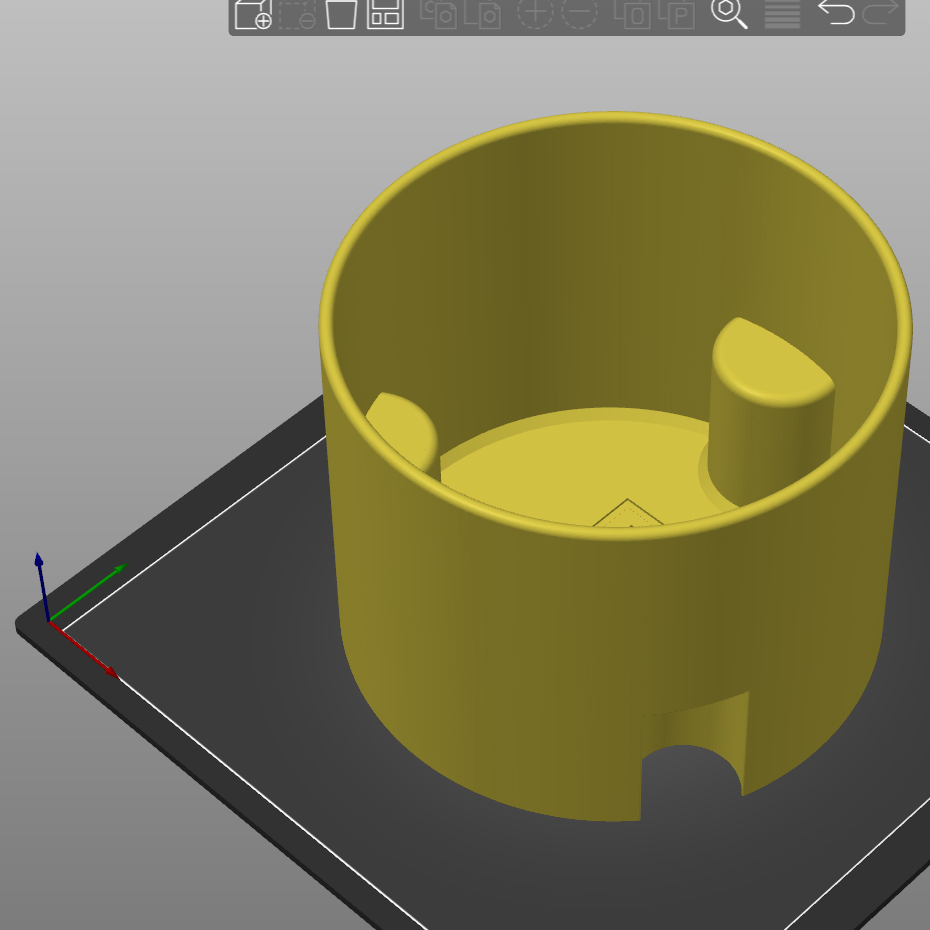Click the Split to parts icon

click(676, 14)
